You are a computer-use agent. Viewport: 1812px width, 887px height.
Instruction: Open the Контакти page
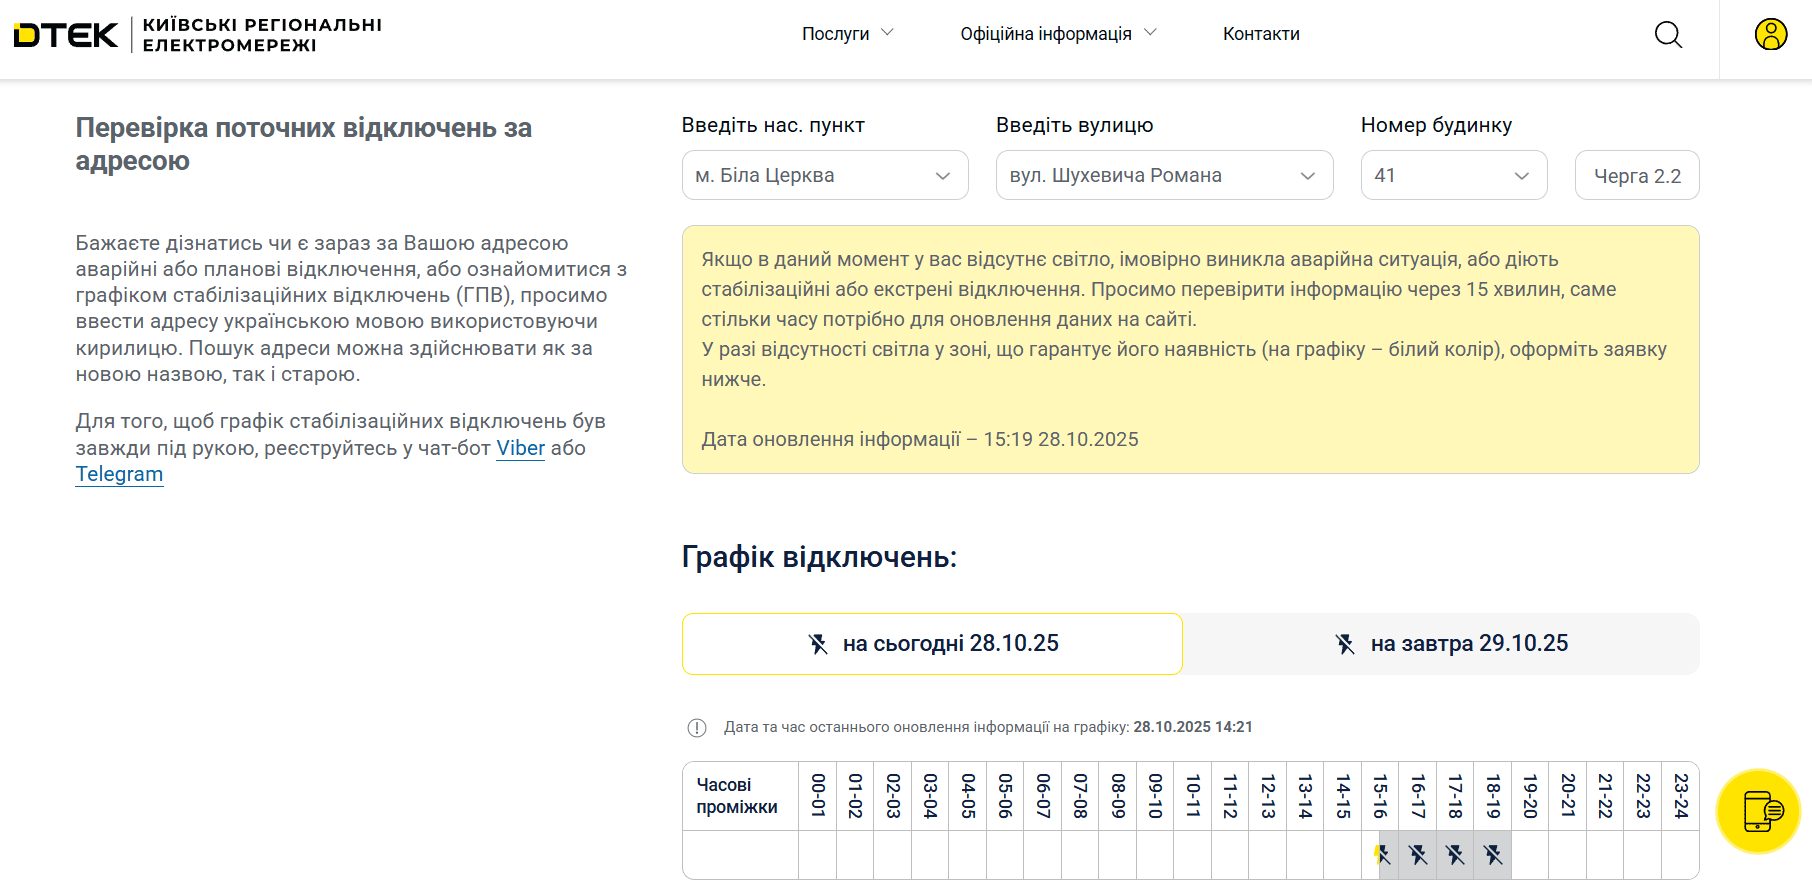tap(1261, 34)
